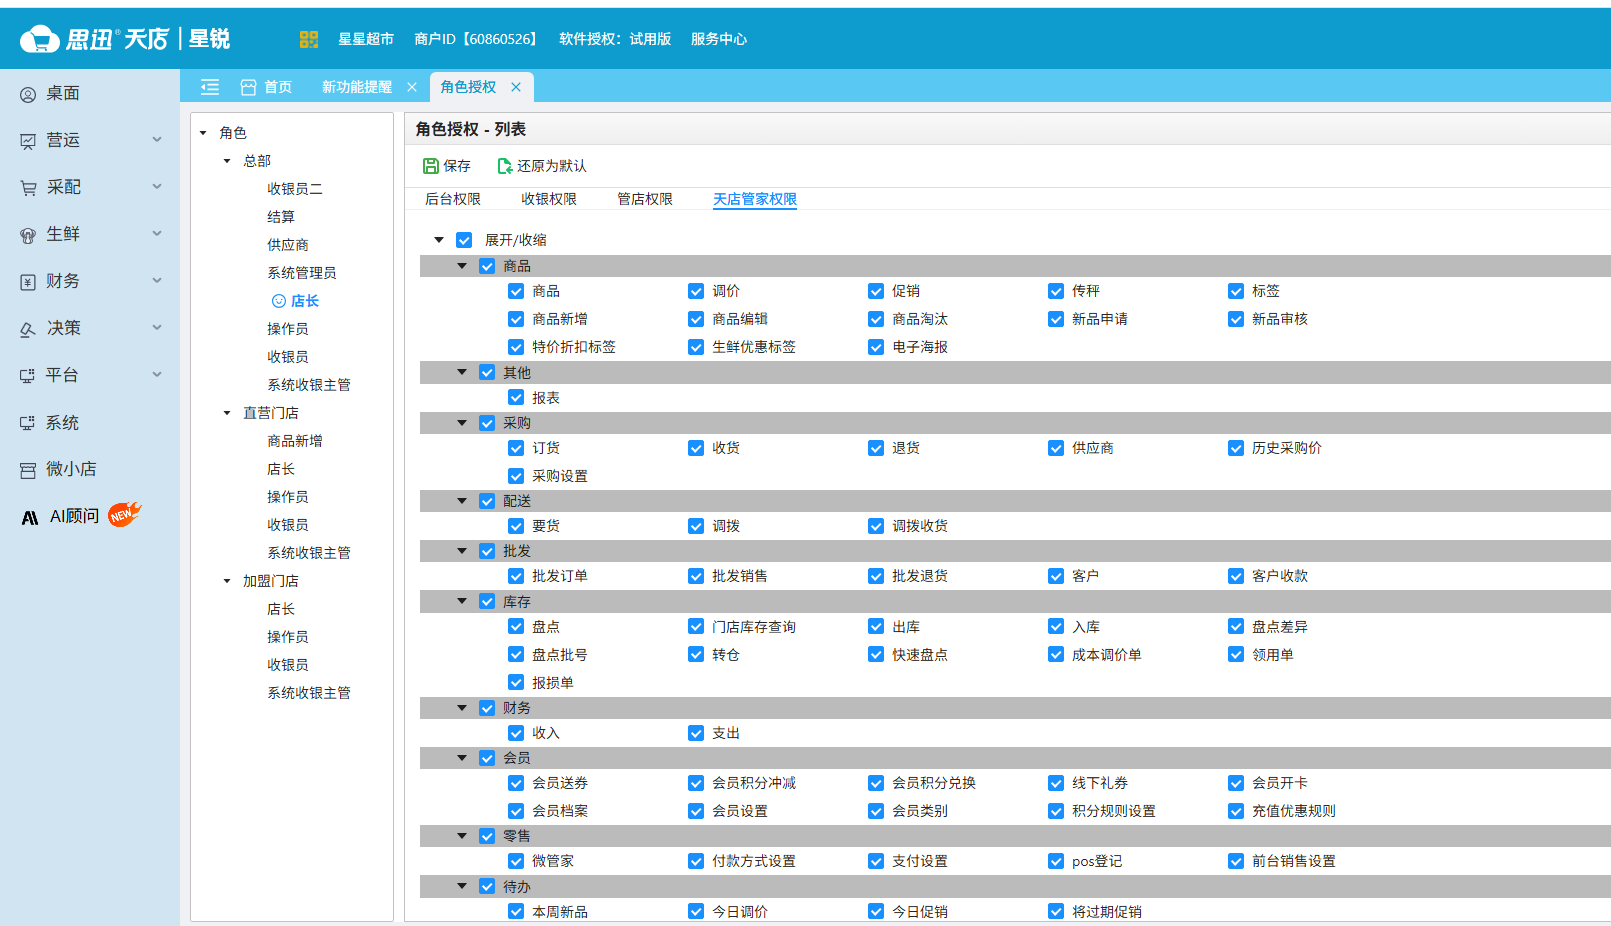Image resolution: width=1611 pixels, height=926 pixels.
Task: Open the 桌面 desktop sidebar icon
Action: coord(28,94)
